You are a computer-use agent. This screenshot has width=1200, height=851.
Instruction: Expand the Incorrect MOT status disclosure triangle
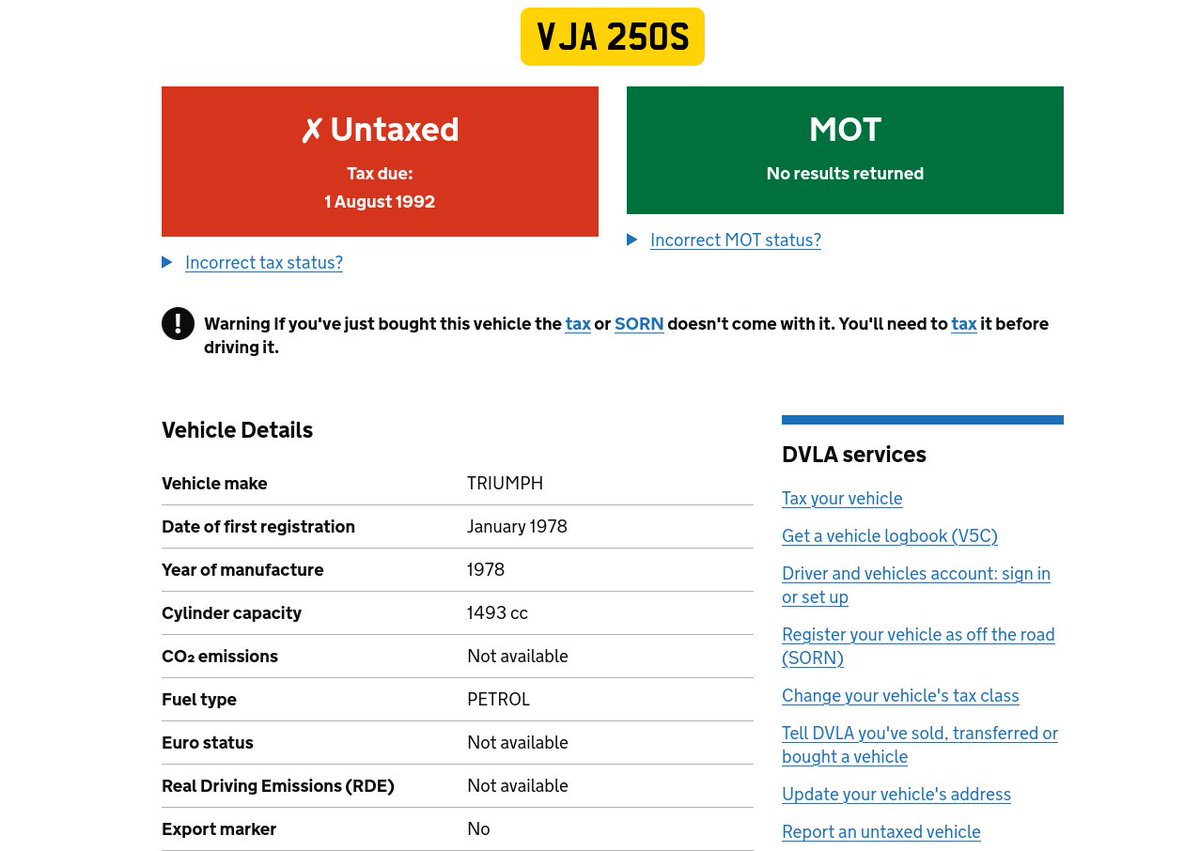tap(632, 239)
